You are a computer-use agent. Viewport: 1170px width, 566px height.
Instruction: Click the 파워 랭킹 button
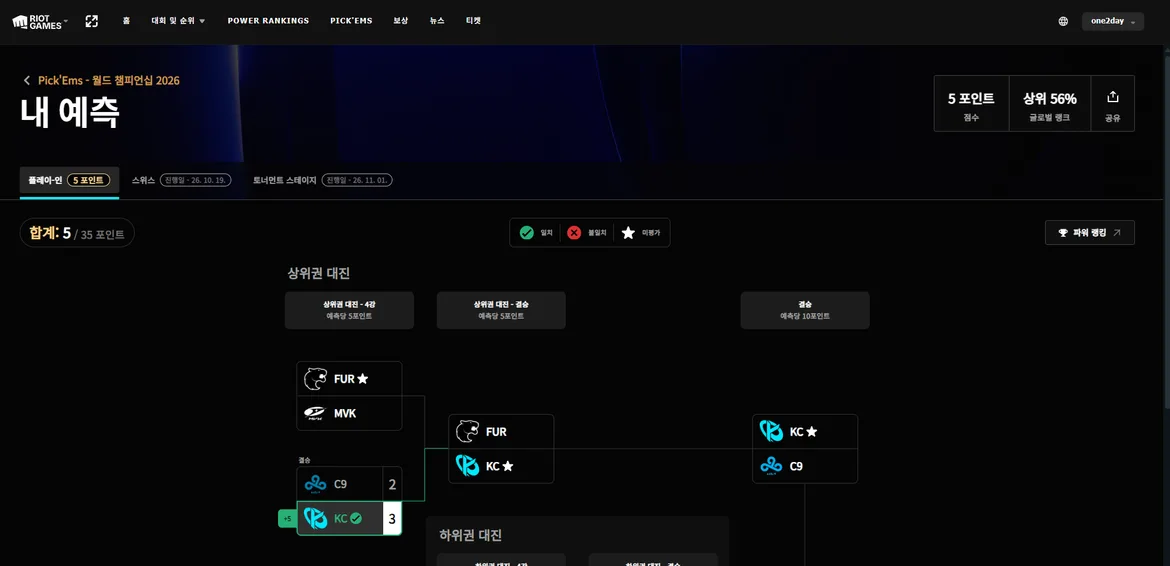coord(1089,233)
